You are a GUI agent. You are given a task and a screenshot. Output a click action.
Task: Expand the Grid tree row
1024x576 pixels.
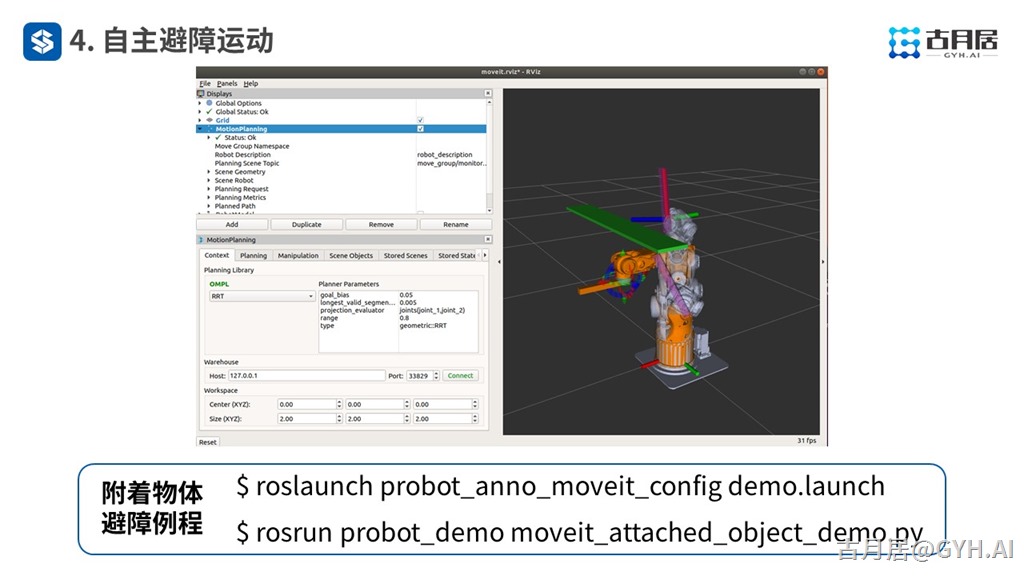click(x=200, y=120)
